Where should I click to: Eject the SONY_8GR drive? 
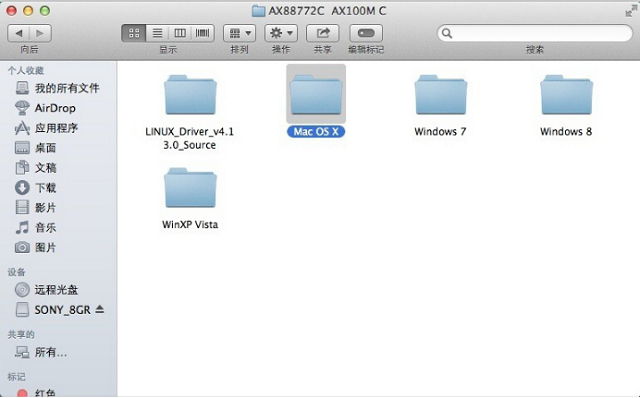(x=100, y=309)
